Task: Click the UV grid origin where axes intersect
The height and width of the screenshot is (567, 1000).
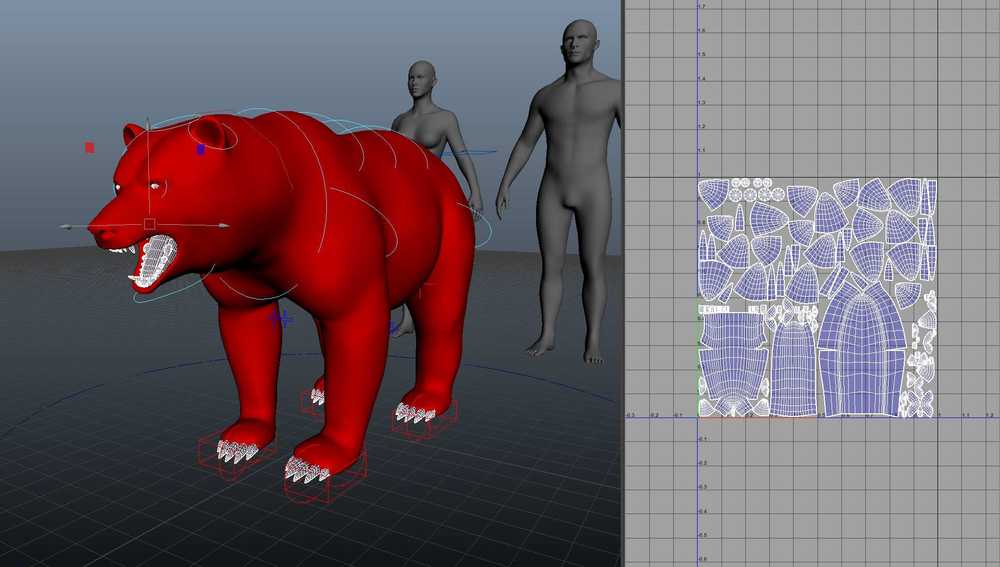Action: pyautogui.click(x=697, y=417)
